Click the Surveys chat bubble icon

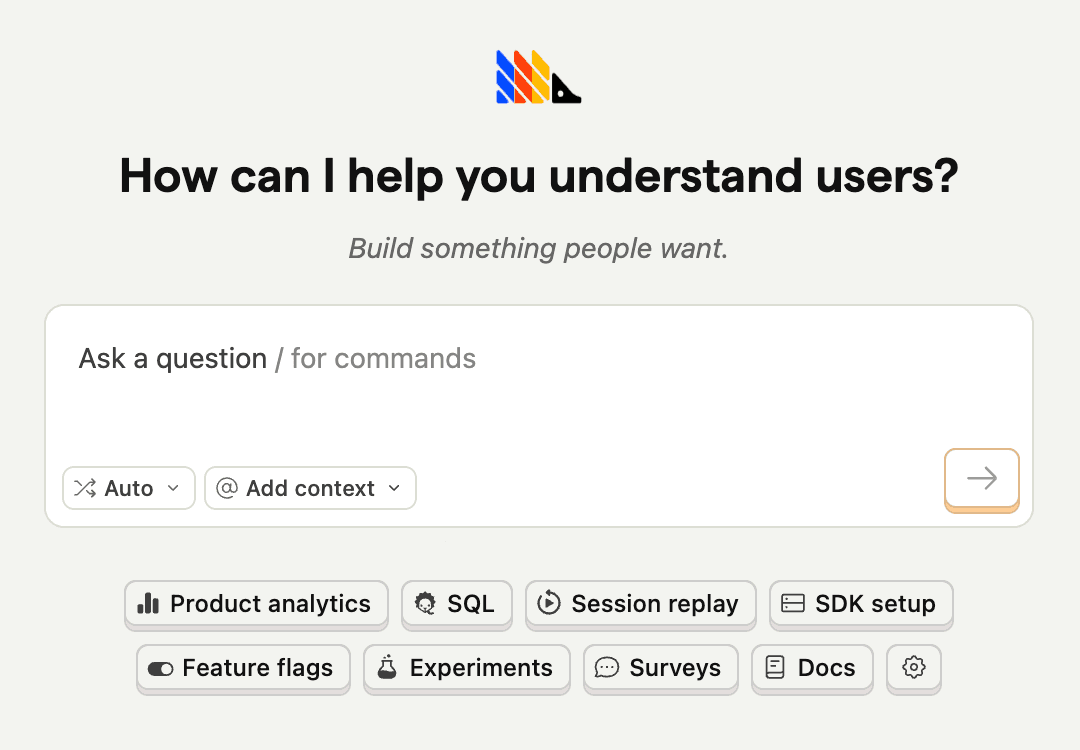tap(607, 667)
